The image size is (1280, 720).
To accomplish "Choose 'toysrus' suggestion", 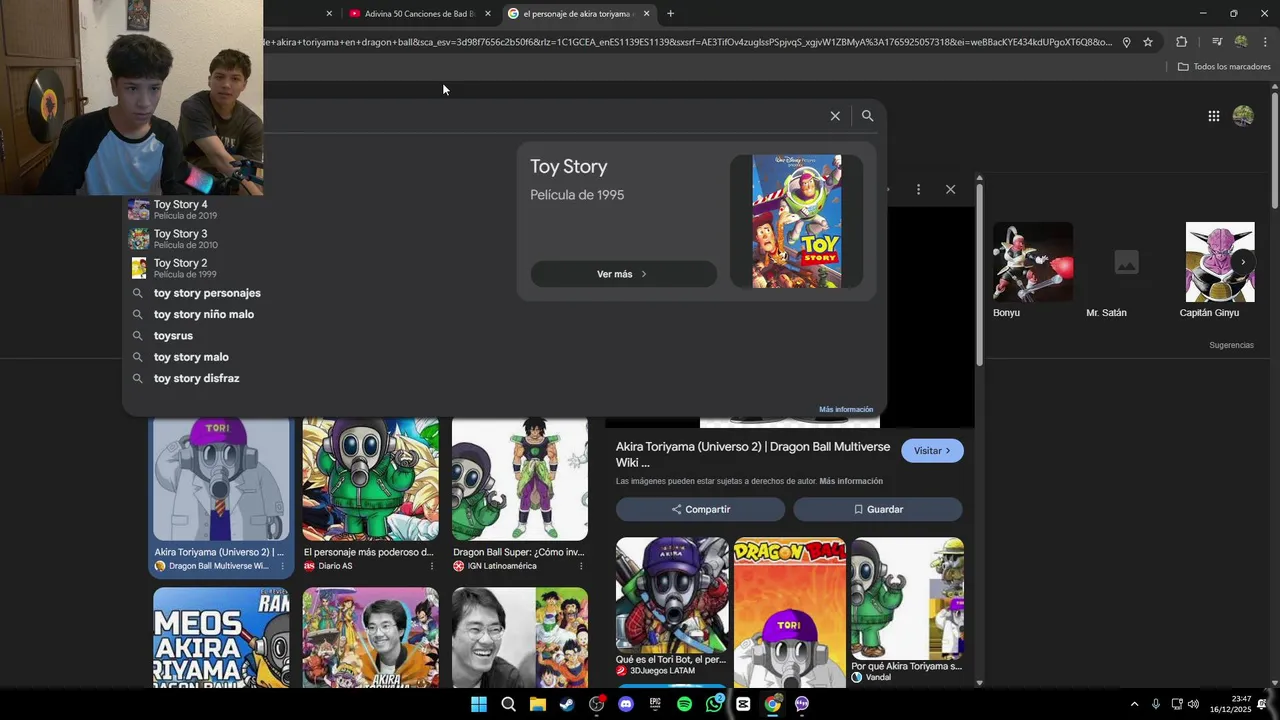I will point(173,336).
